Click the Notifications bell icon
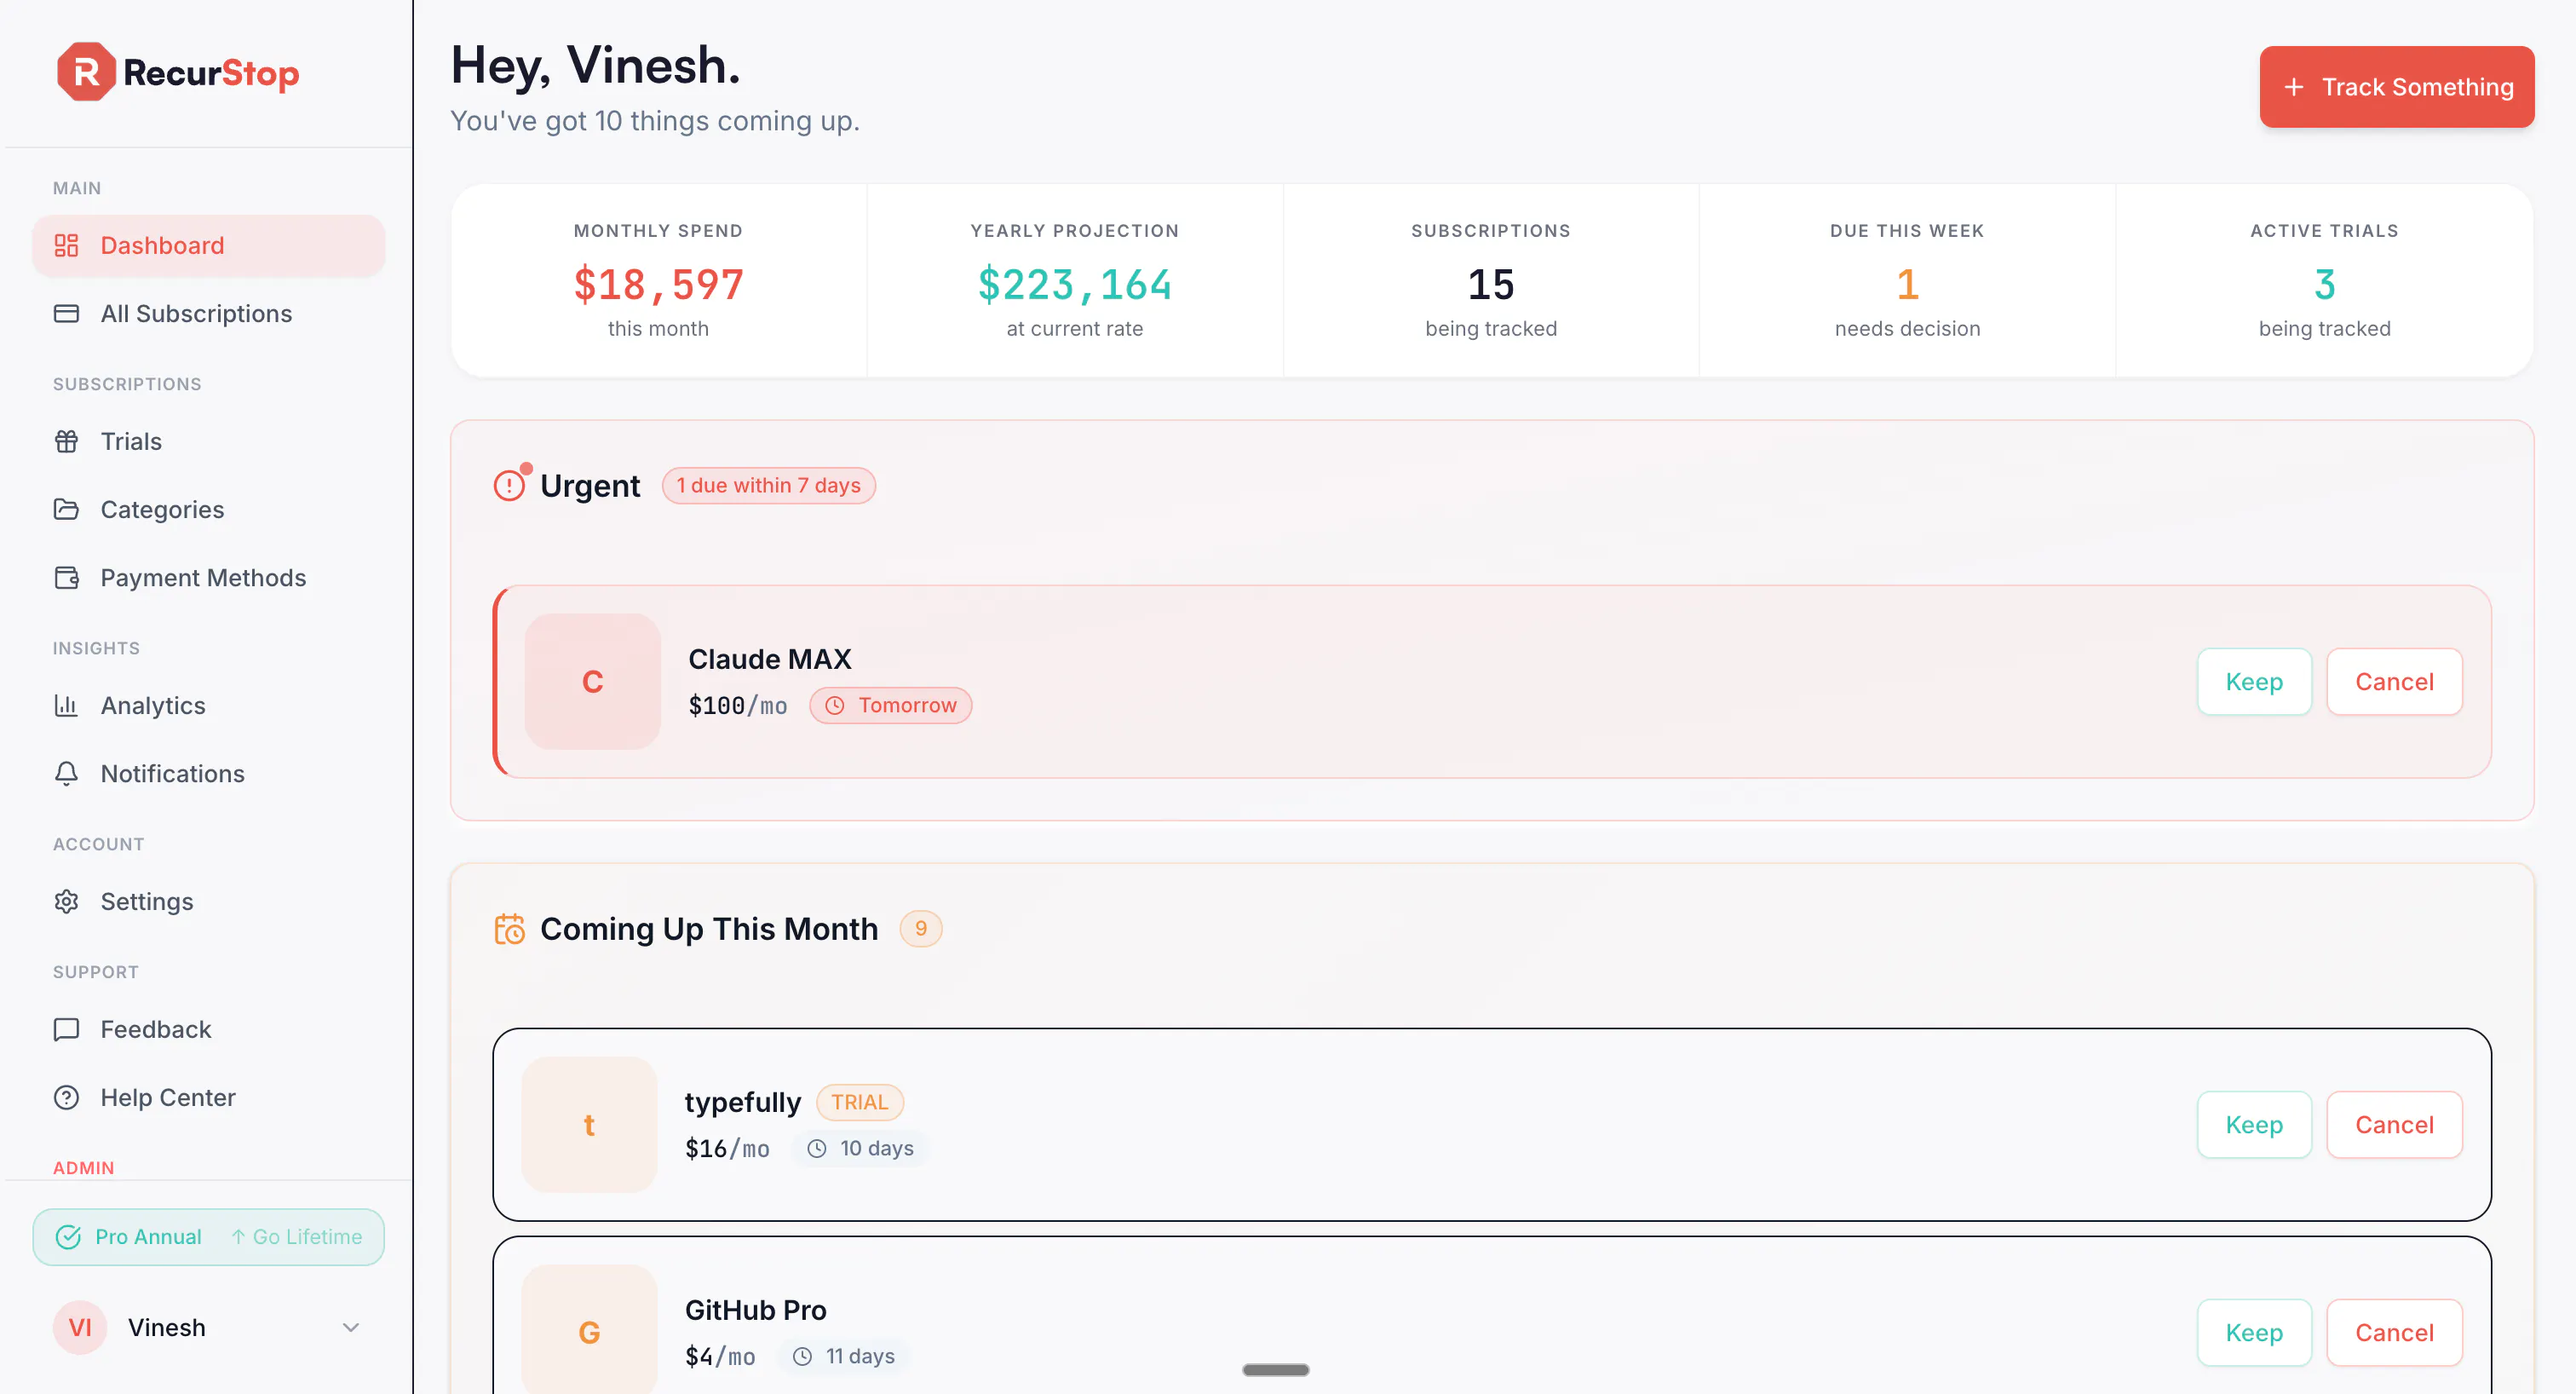 tap(66, 773)
